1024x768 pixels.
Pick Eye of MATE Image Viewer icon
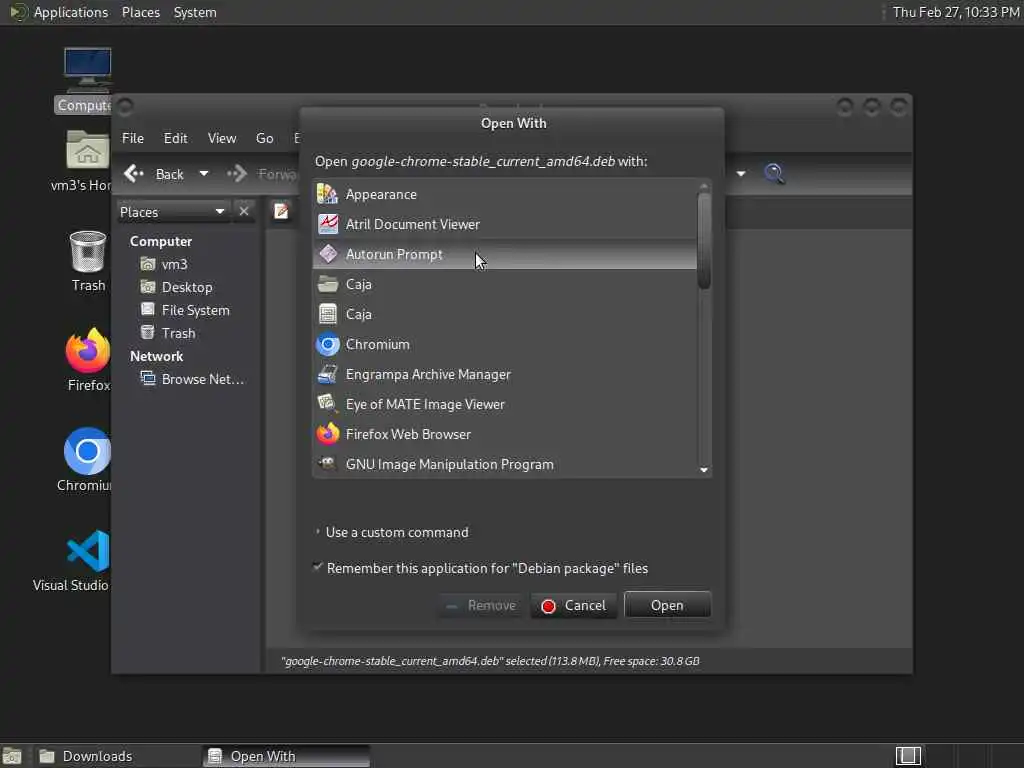tap(327, 404)
